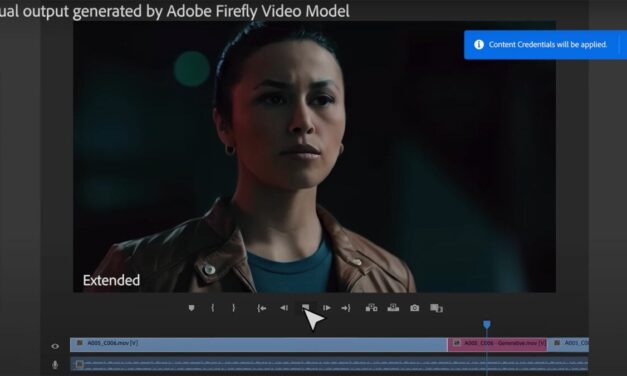The image size is (627, 376).
Task: Click the 'Extended' label in preview
Action: coord(112,280)
